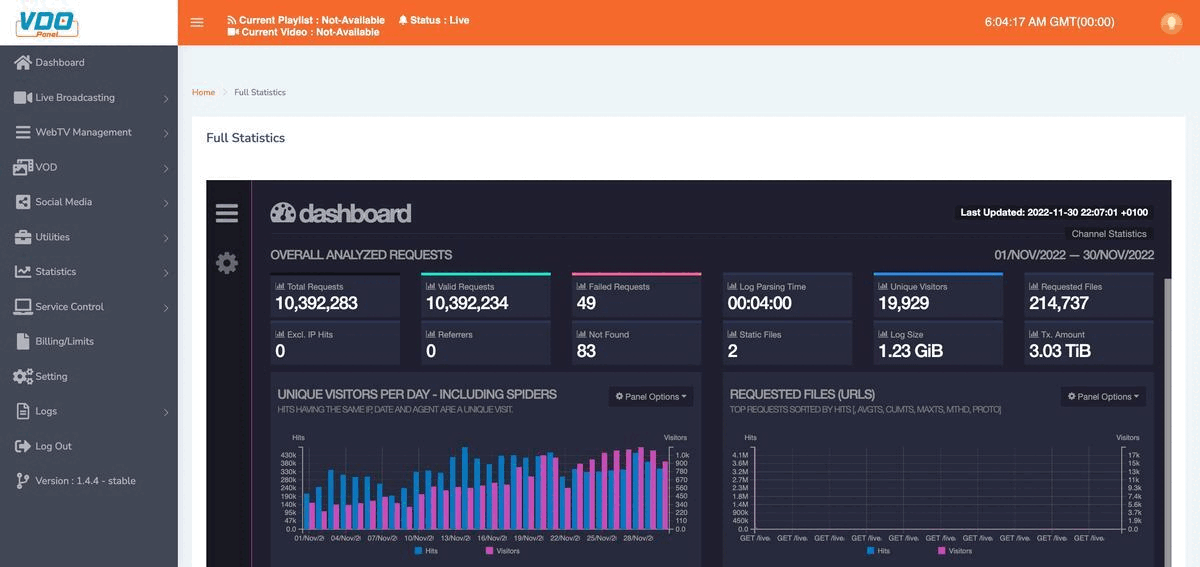The image size is (1200, 567).
Task: Go to Home breadcrumb link
Action: pos(203,92)
